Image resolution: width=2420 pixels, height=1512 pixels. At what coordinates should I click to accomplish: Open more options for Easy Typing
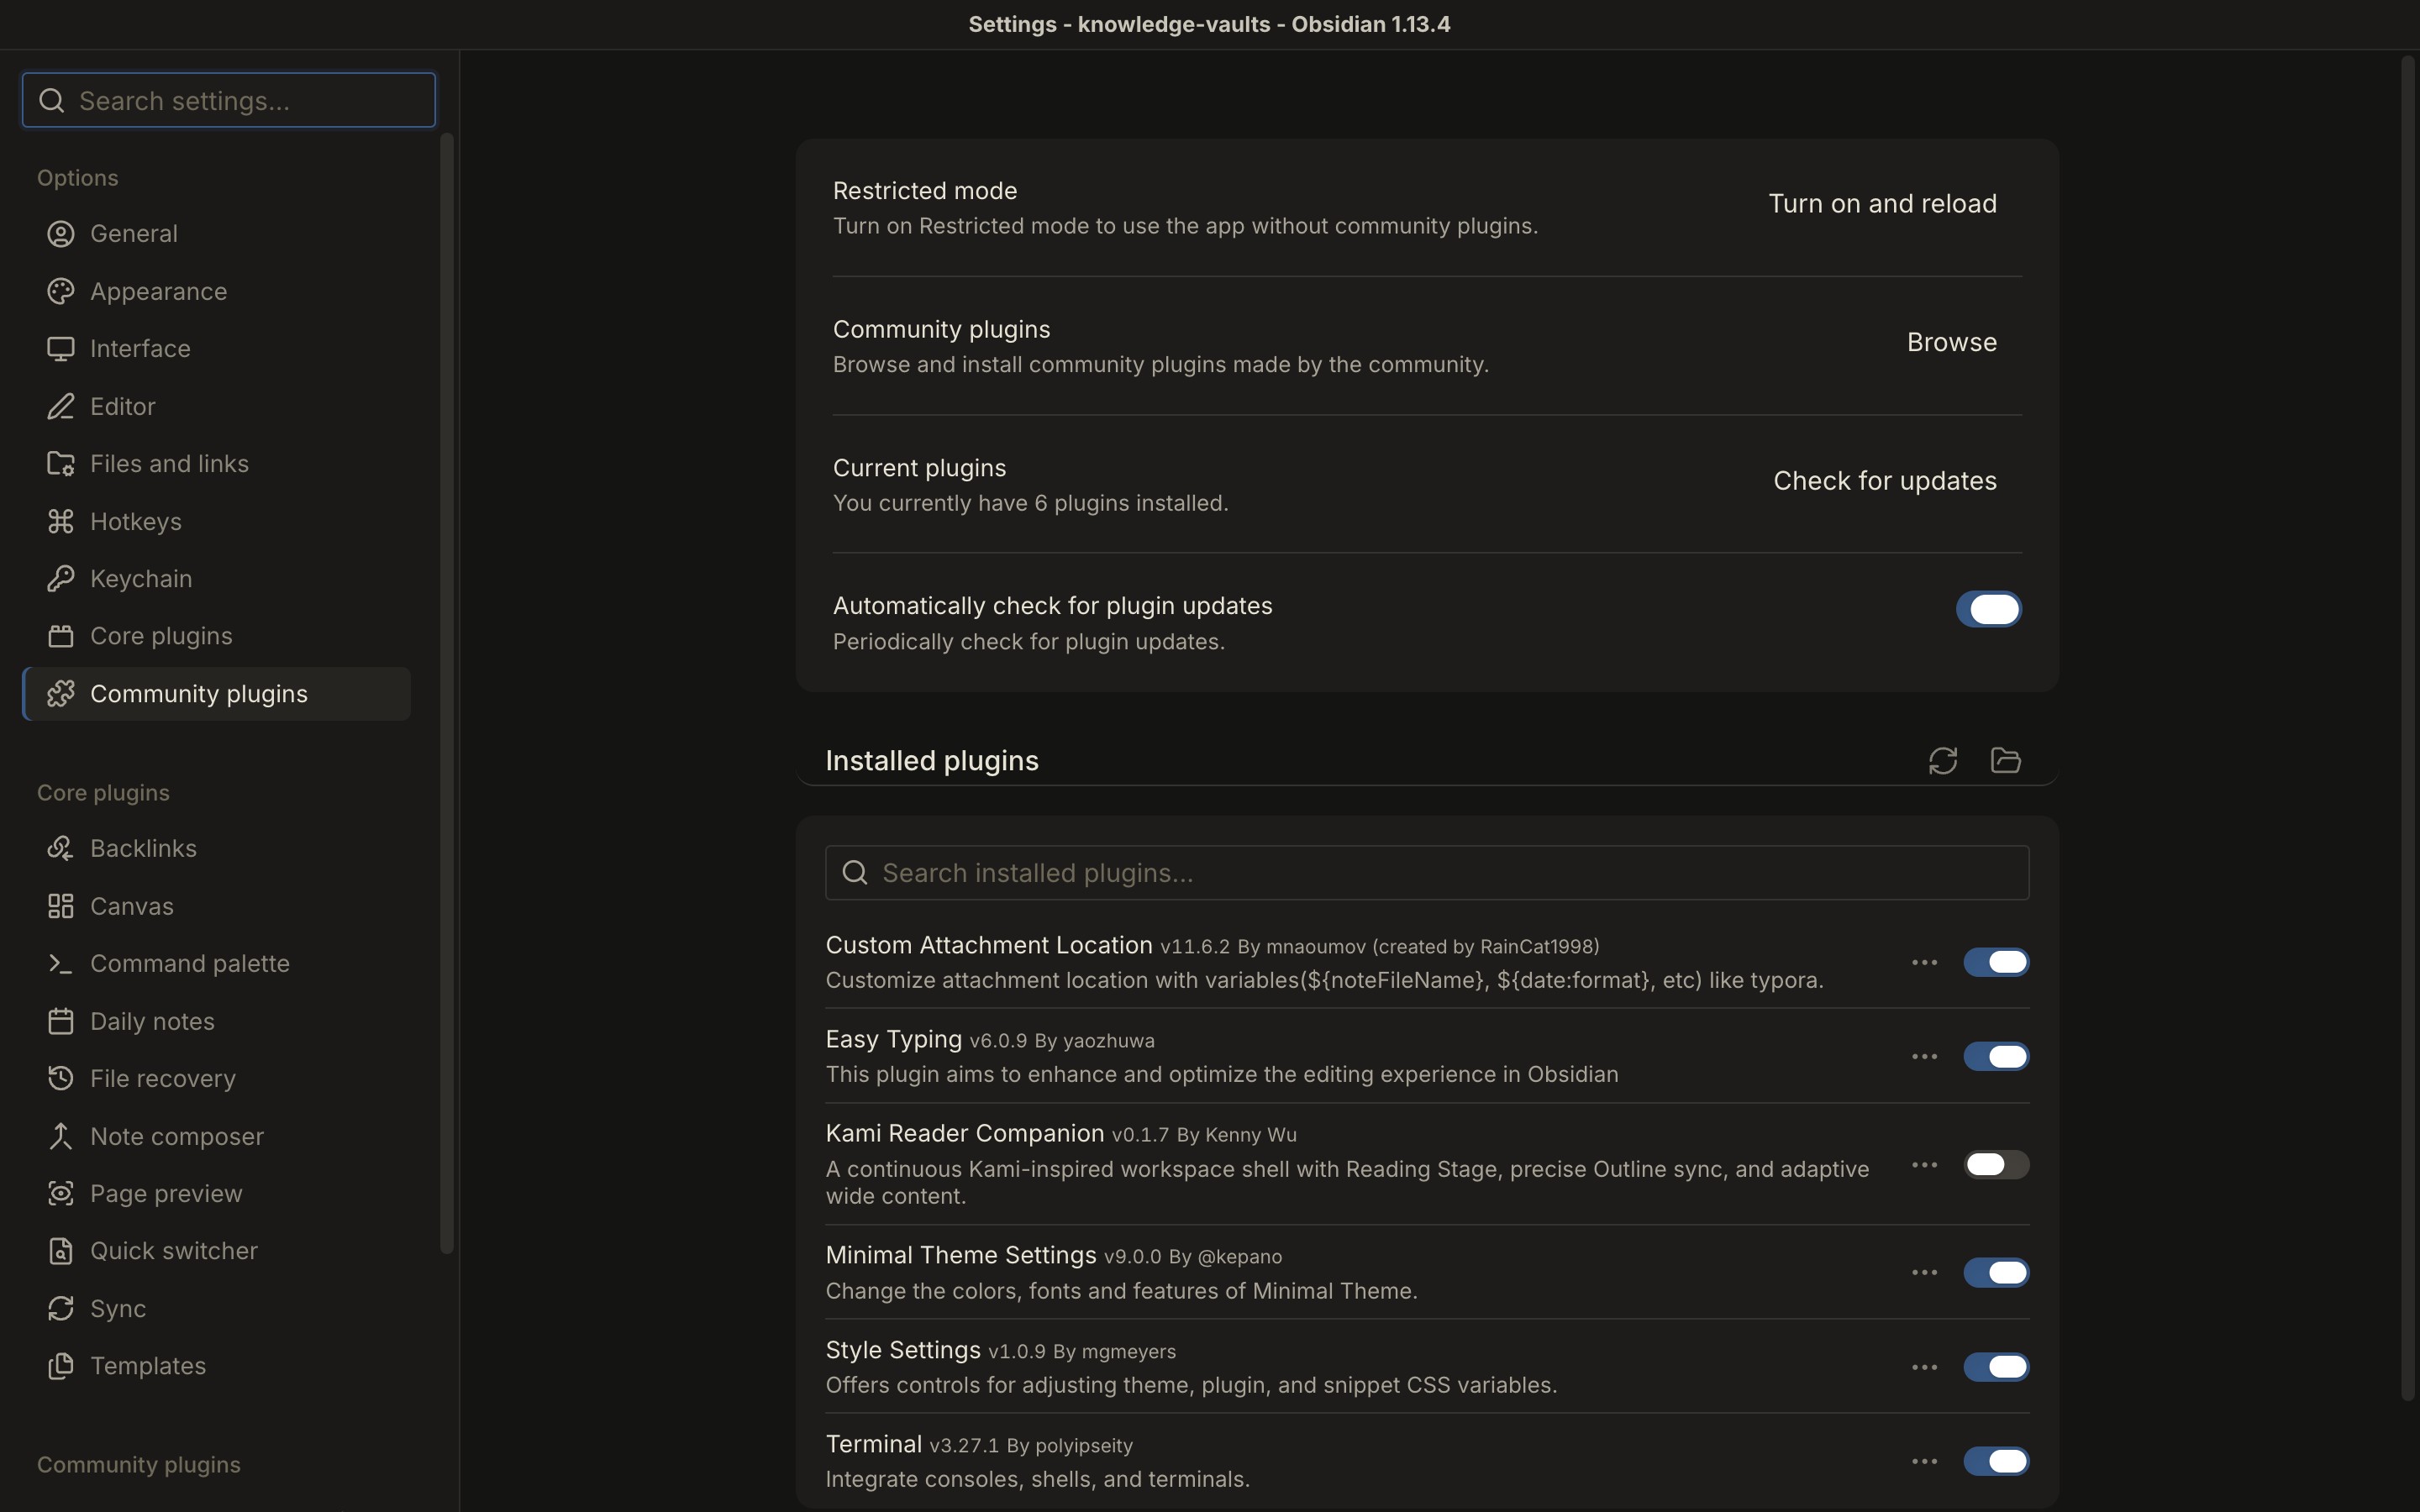(1924, 1057)
